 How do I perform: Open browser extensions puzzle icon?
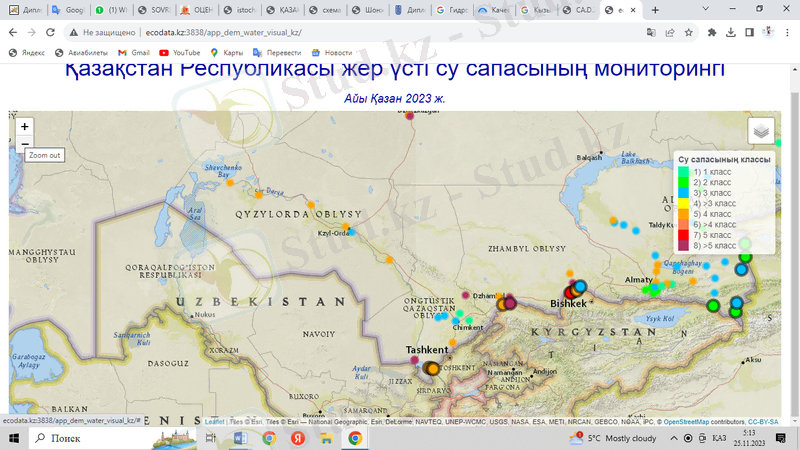712,32
